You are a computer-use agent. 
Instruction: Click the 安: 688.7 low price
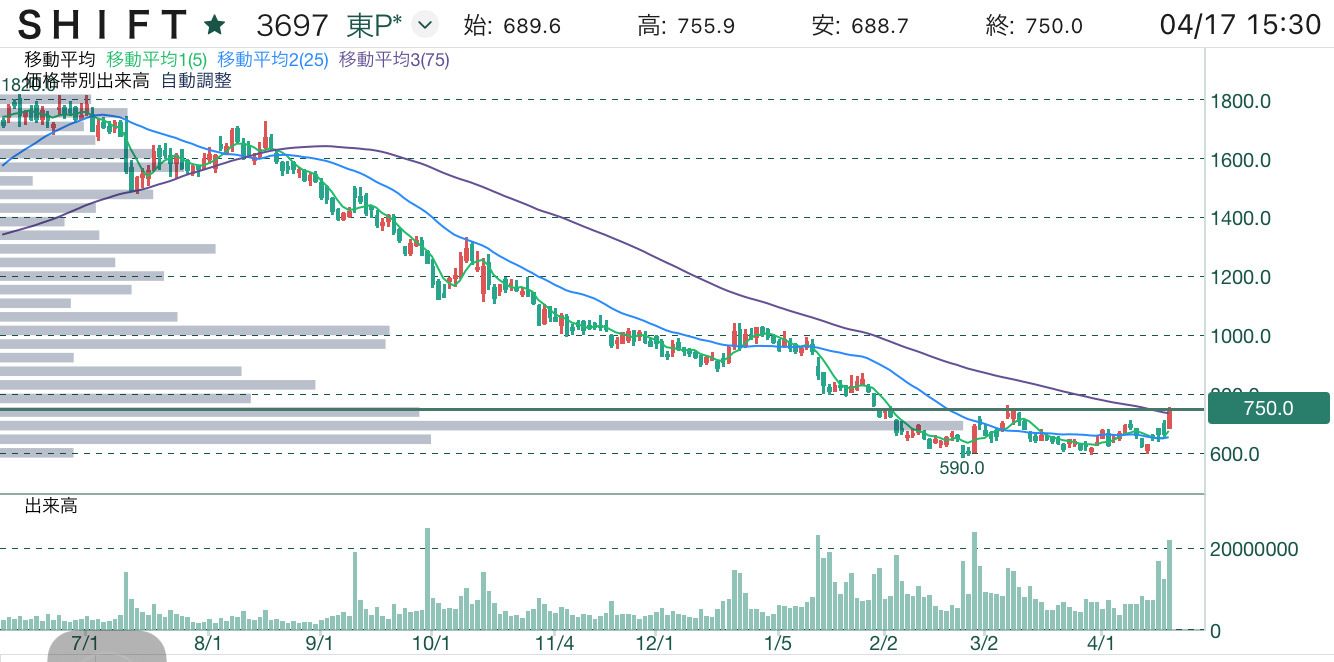point(860,26)
